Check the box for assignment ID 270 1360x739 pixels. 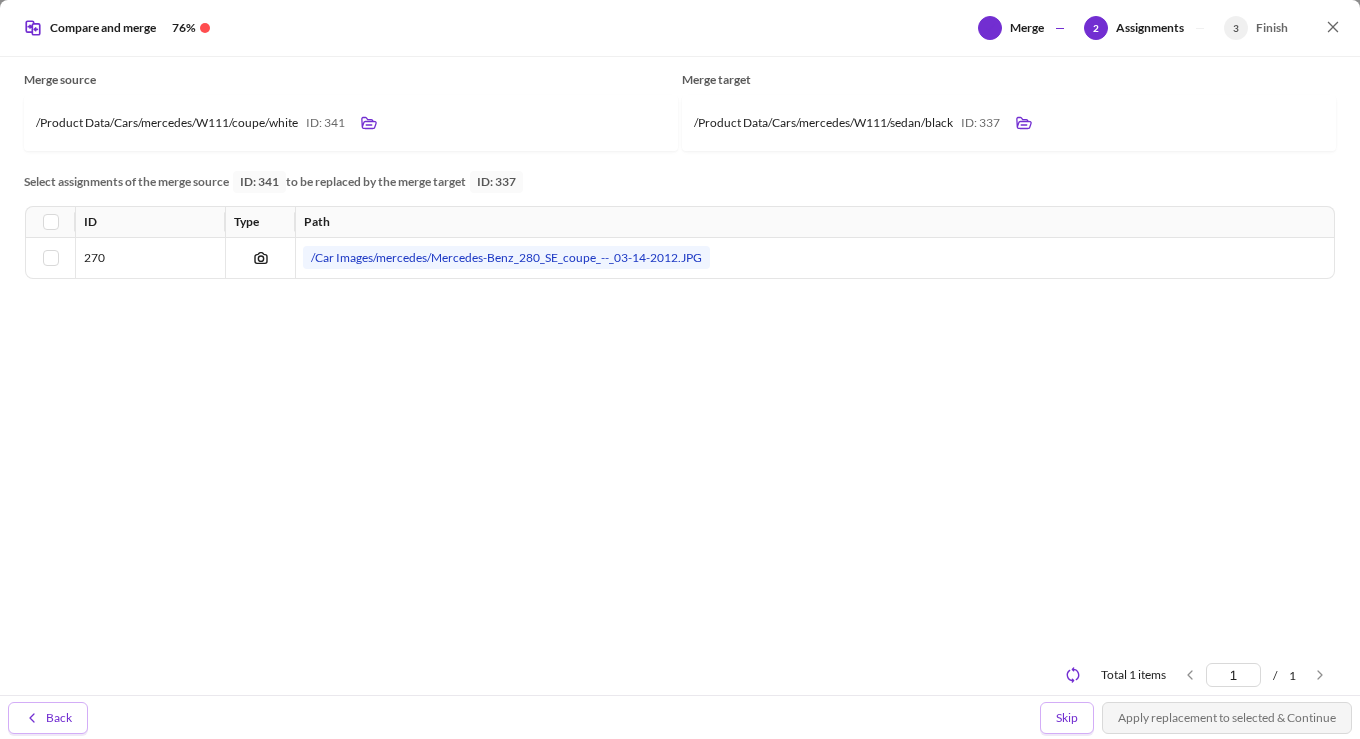point(51,258)
